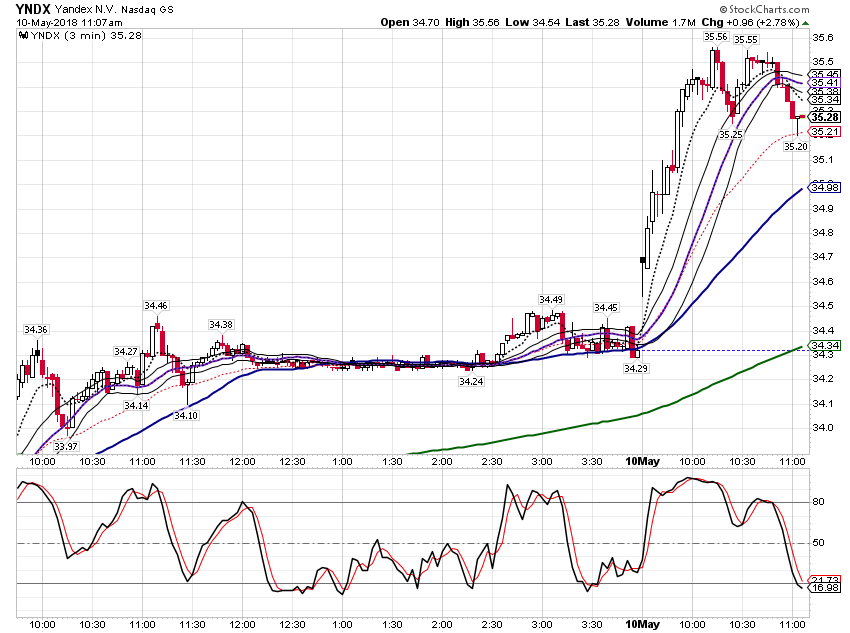850x633 pixels.
Task: Click the Open 34.70 header value
Action: point(410,22)
